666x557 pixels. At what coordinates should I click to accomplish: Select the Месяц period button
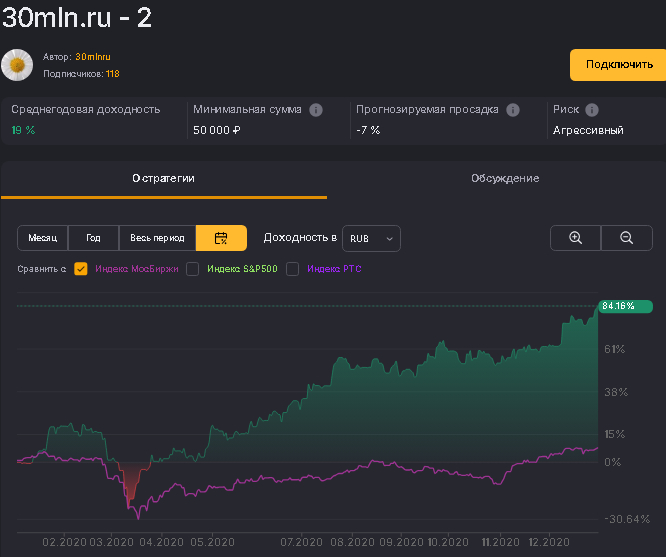tap(43, 238)
